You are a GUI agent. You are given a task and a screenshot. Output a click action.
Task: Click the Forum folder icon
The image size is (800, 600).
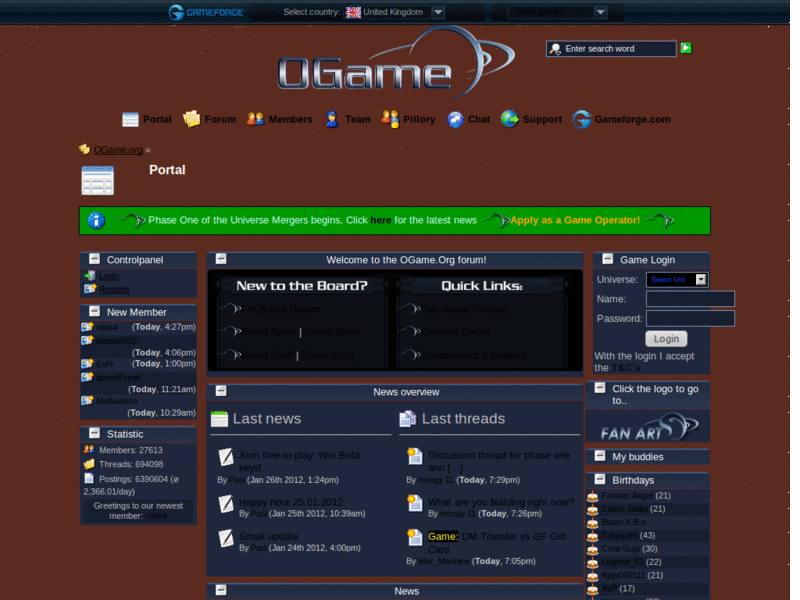pos(192,119)
